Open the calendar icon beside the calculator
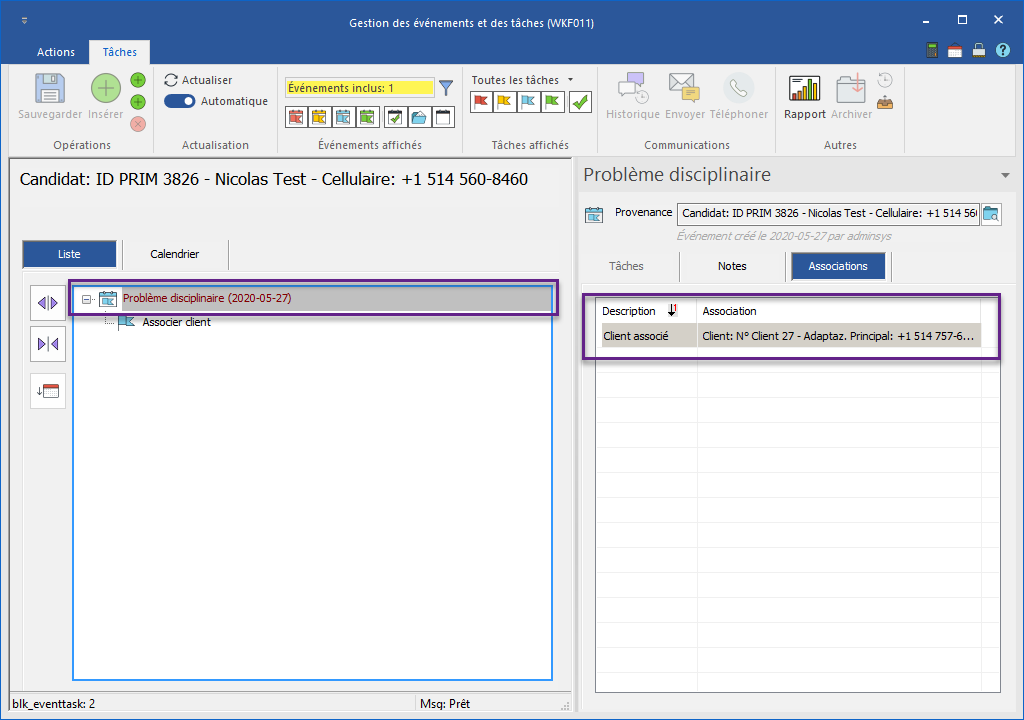 pos(955,50)
